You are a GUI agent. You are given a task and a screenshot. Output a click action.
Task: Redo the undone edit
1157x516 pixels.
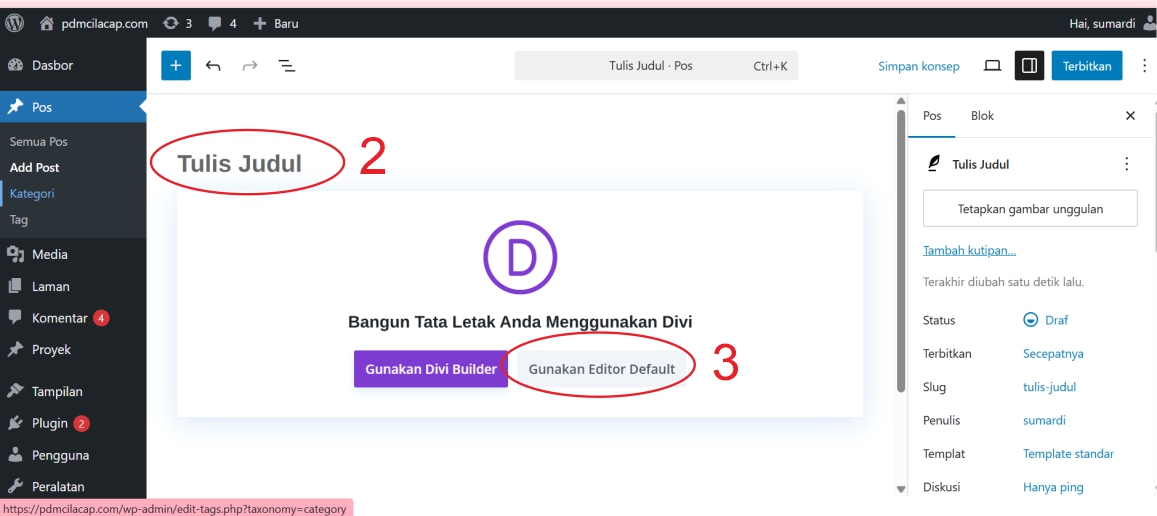point(250,66)
